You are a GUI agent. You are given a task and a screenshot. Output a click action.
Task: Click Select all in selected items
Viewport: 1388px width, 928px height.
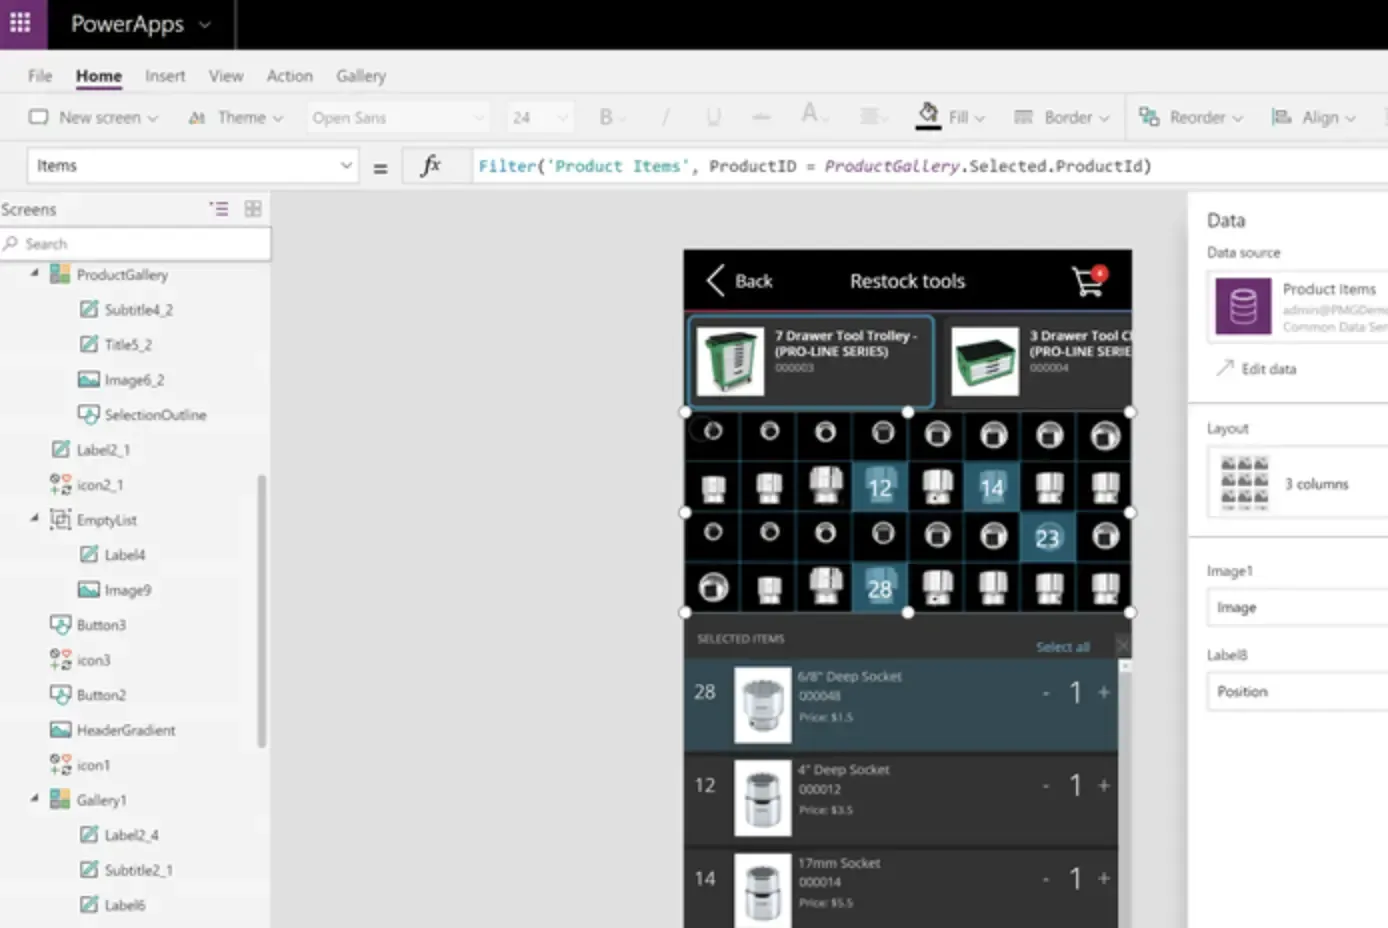coord(1062,647)
